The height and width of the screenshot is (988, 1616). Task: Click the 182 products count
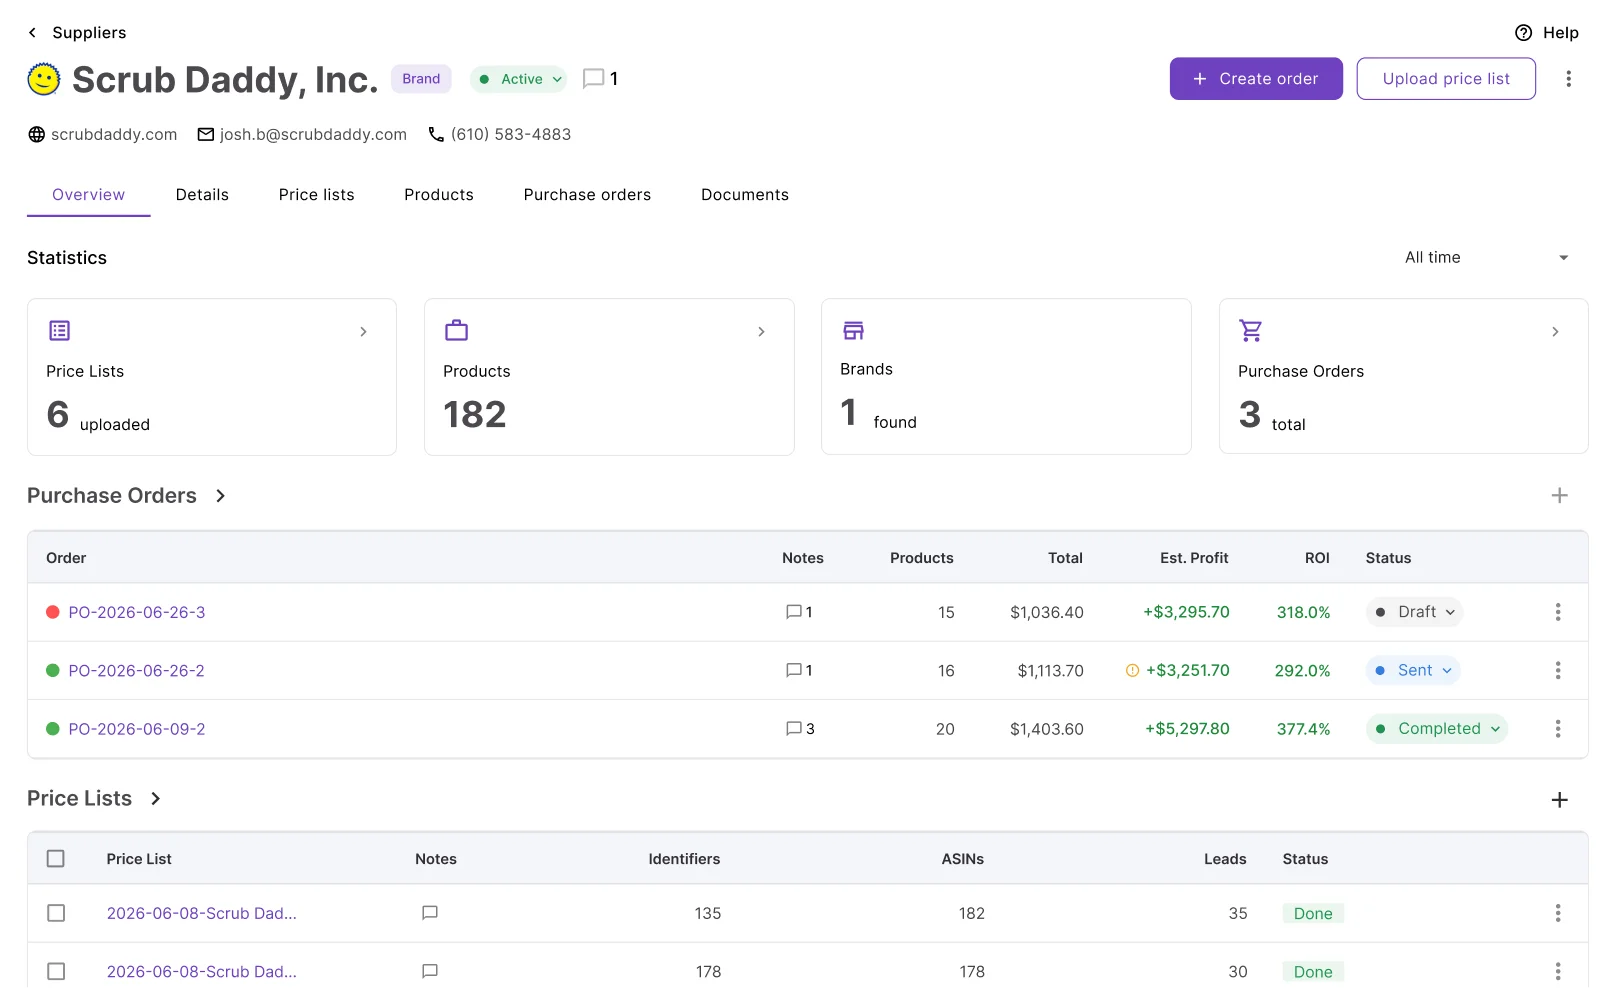(x=475, y=414)
